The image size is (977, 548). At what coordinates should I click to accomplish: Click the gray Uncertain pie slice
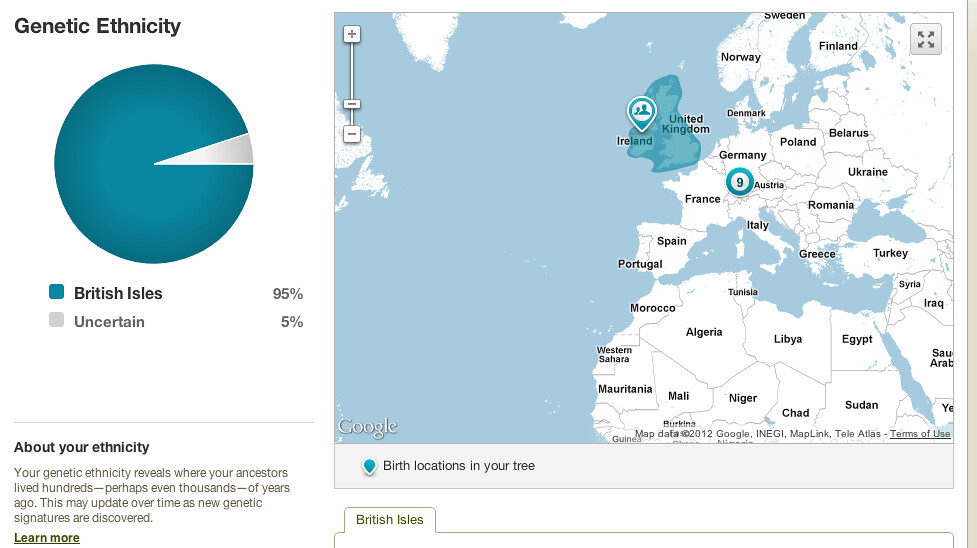(x=237, y=150)
